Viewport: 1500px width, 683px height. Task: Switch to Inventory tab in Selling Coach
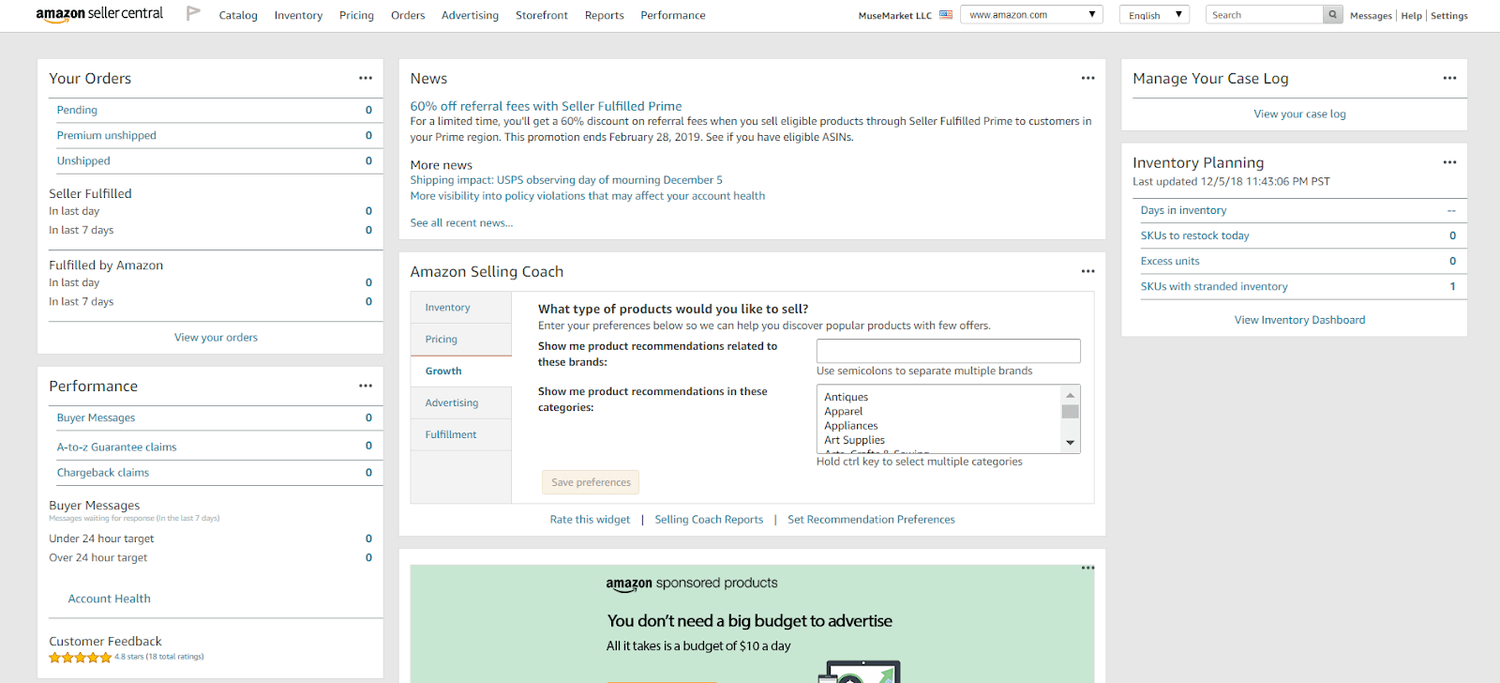point(461,307)
